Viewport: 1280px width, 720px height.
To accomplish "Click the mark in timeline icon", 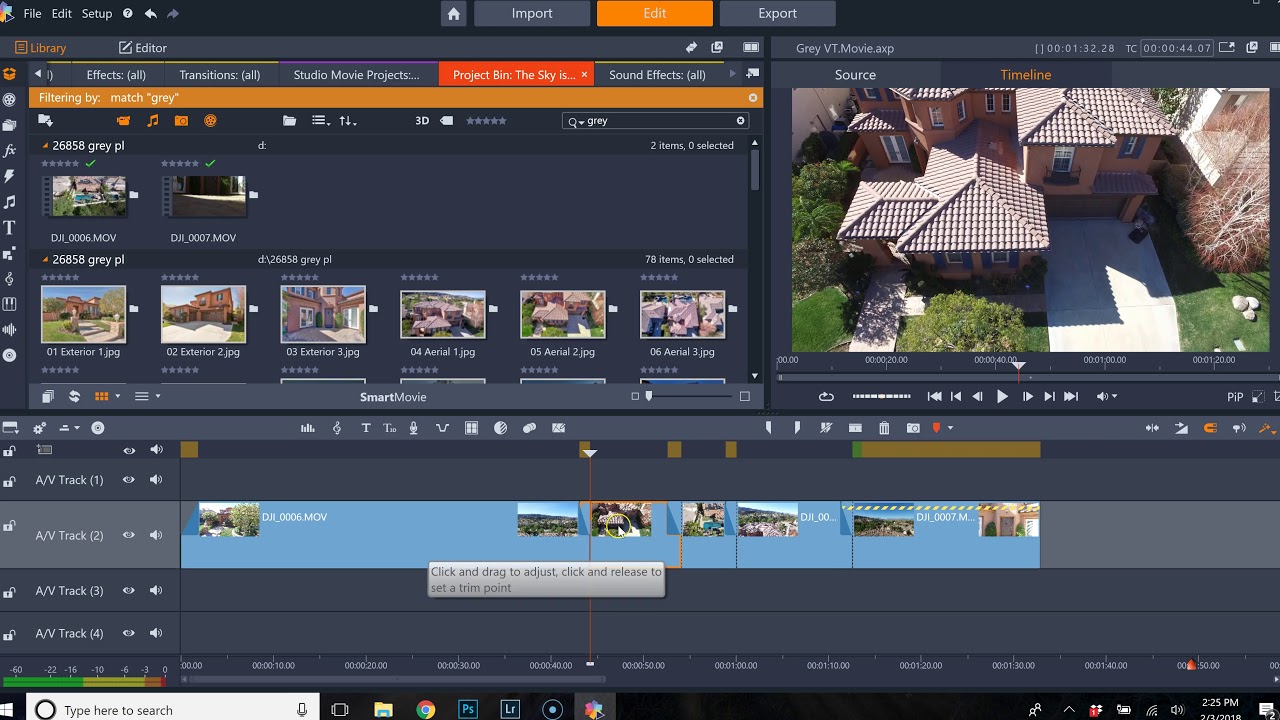I will pyautogui.click(x=768, y=428).
